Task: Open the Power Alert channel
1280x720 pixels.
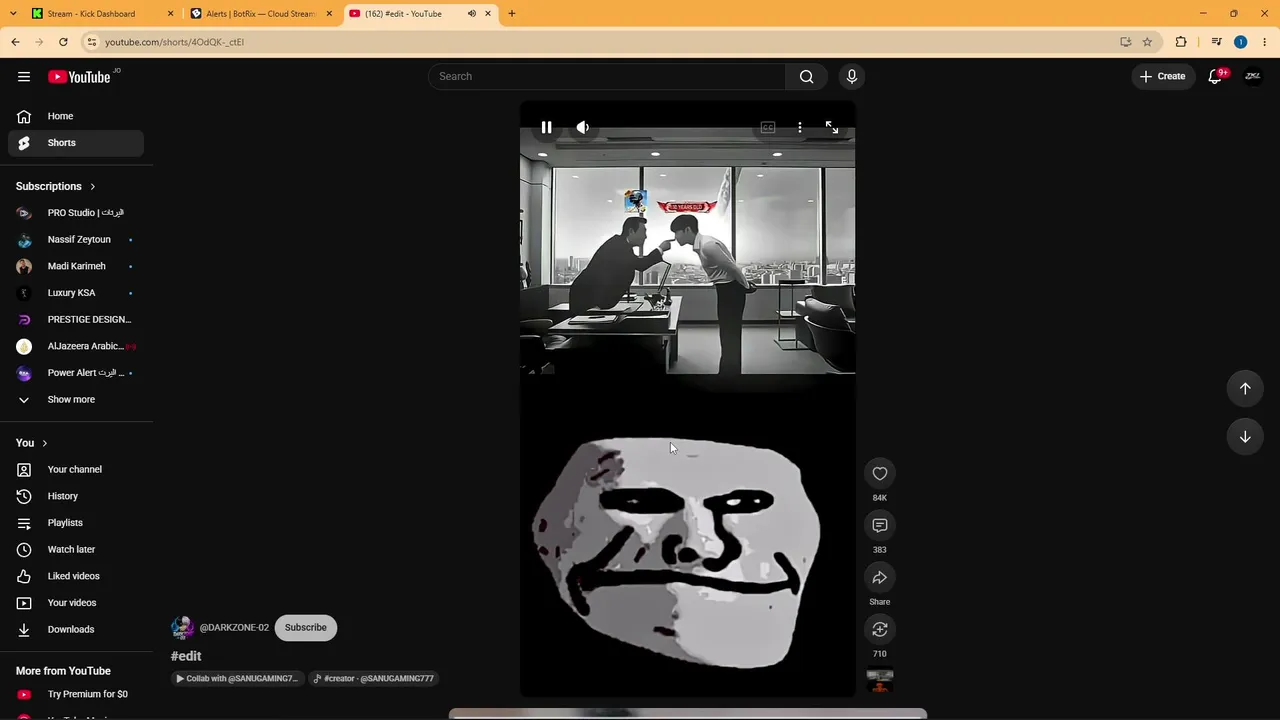Action: [x=76, y=373]
